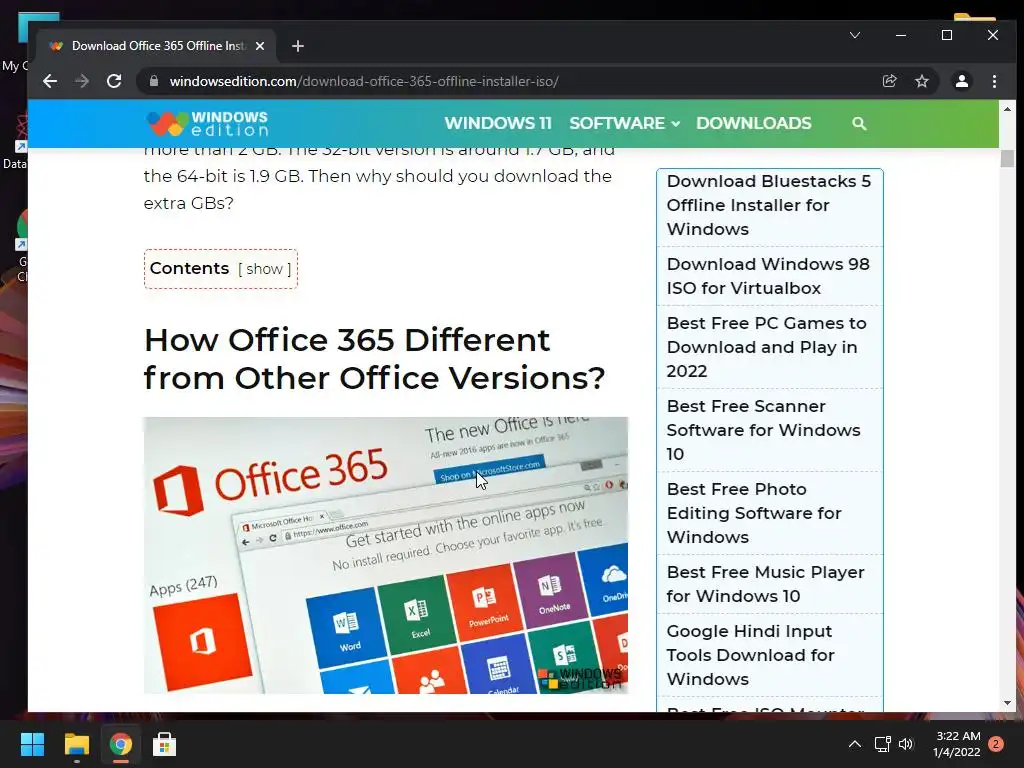This screenshot has width=1024, height=768.
Task: Go back with the browser back arrow
Action: 50,81
